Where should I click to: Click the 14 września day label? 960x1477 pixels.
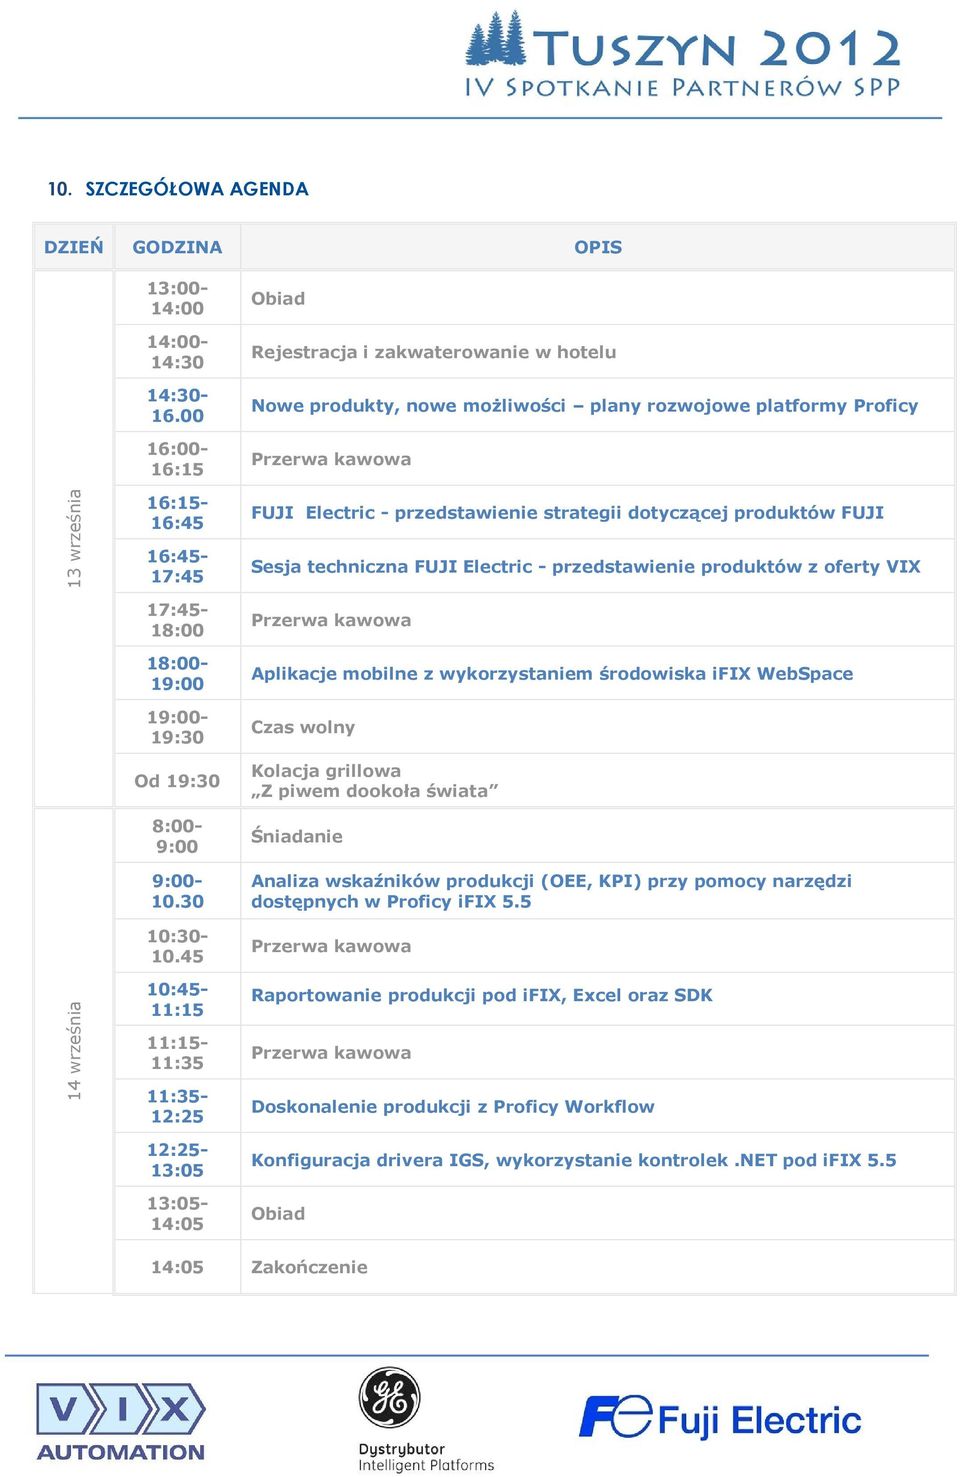tap(74, 1051)
